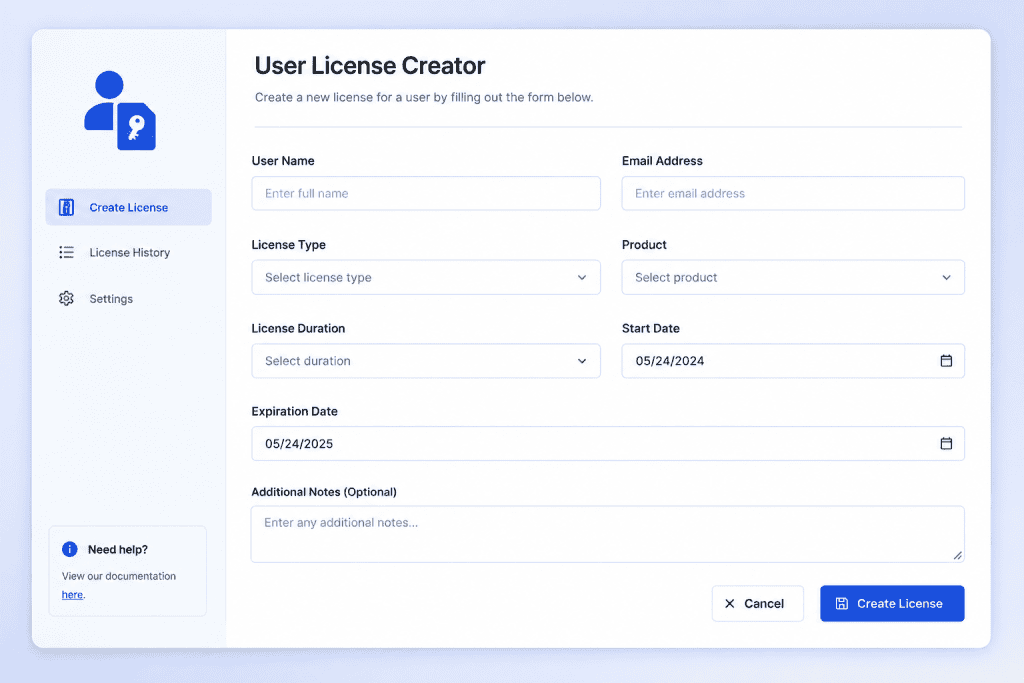1024x683 pixels.
Task: Click the Create License sidebar icon
Action: 66,207
